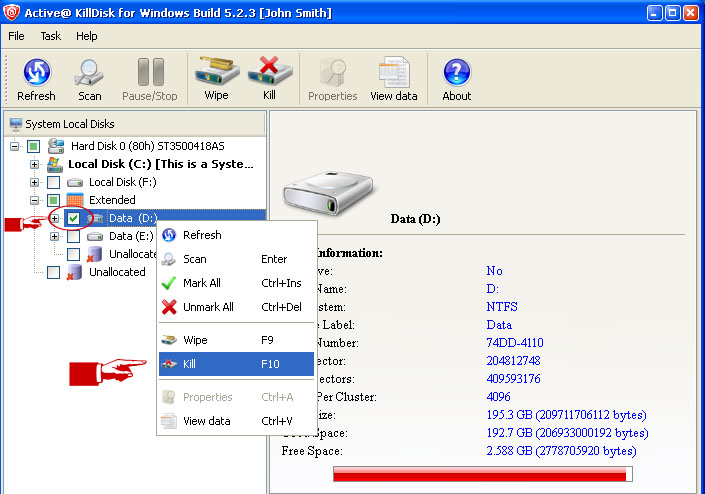
Task: Open the Task menu
Action: click(x=50, y=36)
